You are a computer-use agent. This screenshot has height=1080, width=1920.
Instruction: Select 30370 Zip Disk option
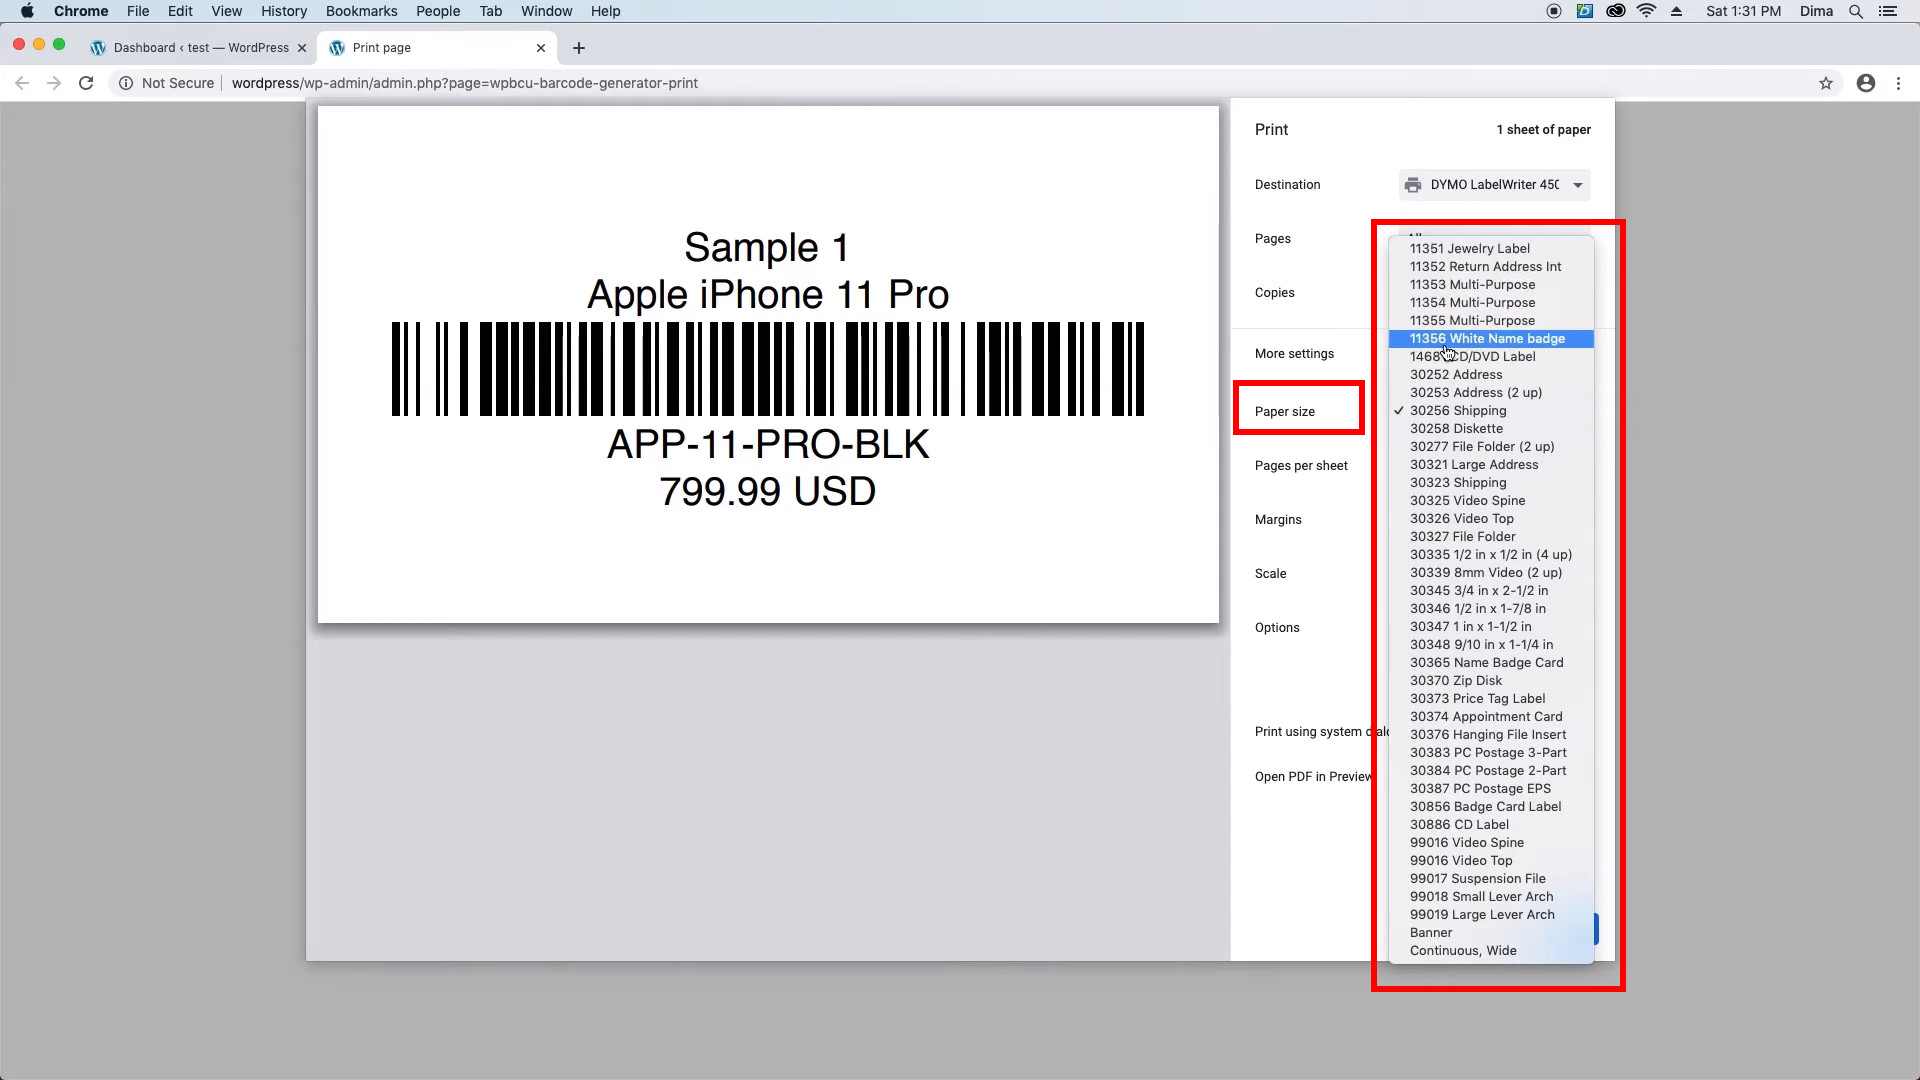(1491, 681)
